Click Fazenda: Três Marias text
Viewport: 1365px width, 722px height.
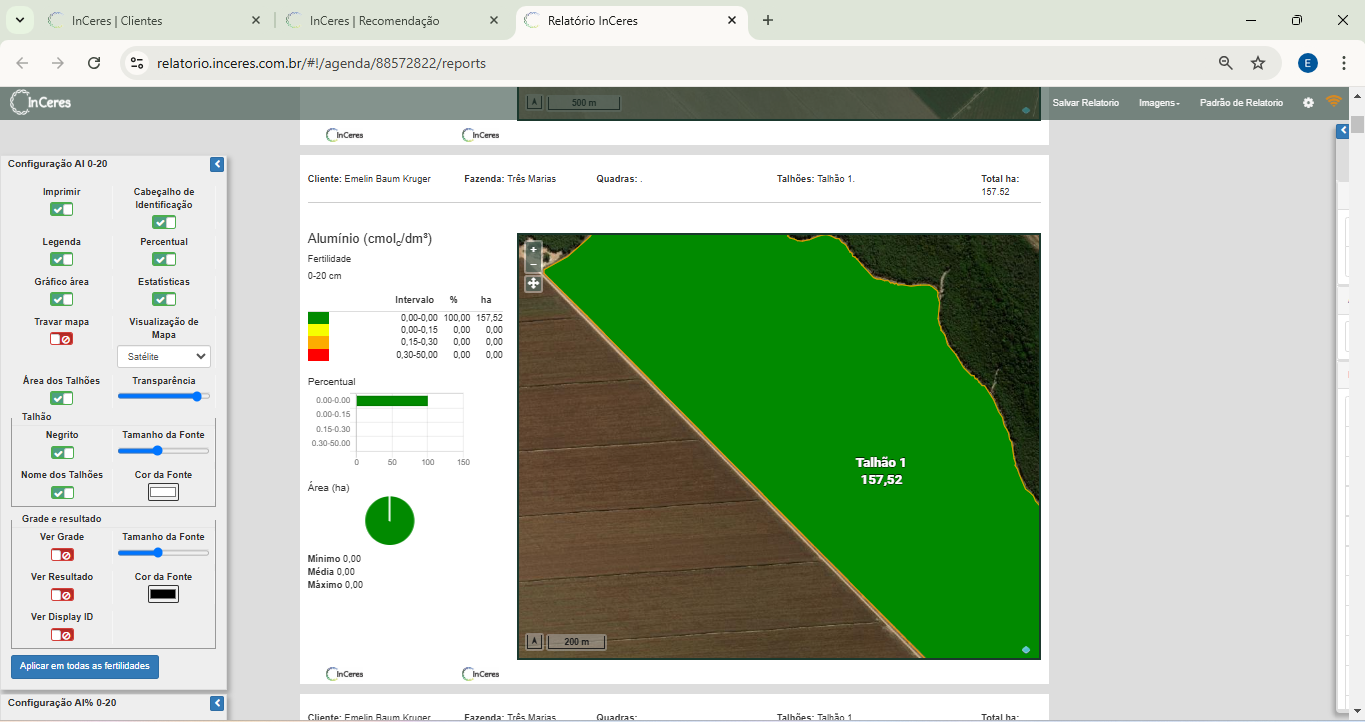510,179
